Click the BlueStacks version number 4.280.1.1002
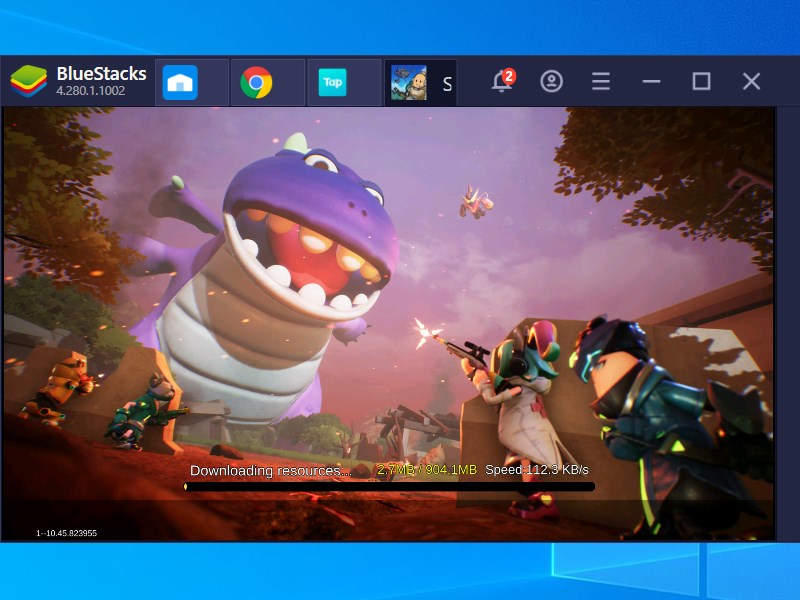The width and height of the screenshot is (800, 600). point(90,91)
